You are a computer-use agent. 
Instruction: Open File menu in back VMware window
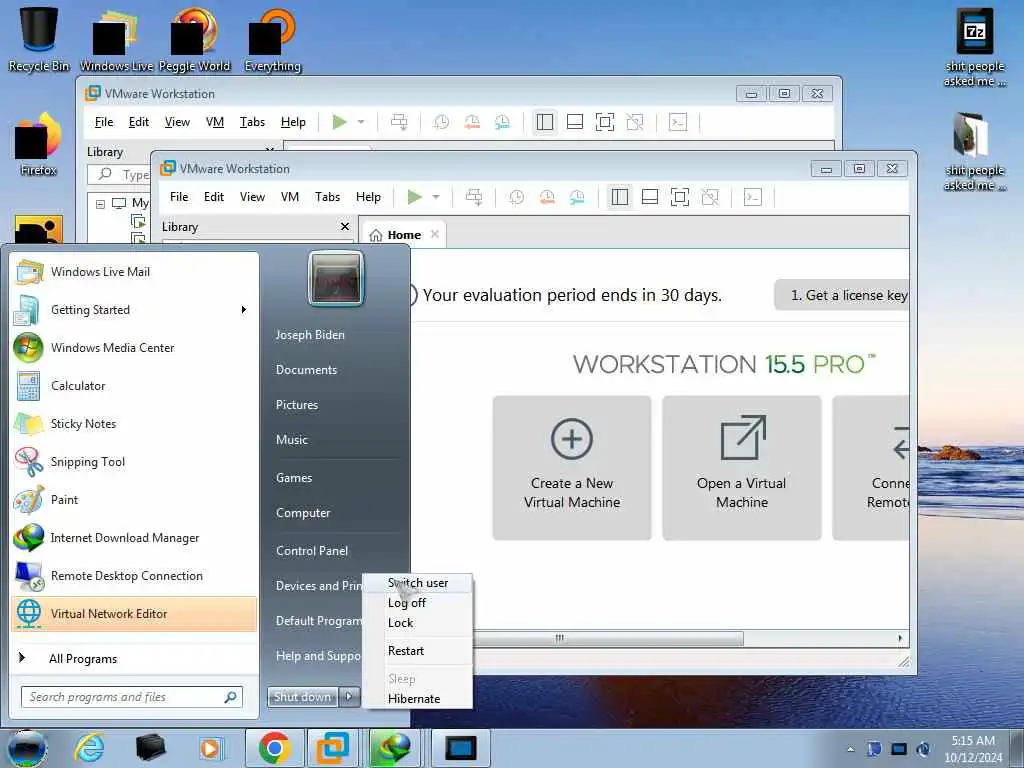pyautogui.click(x=104, y=122)
